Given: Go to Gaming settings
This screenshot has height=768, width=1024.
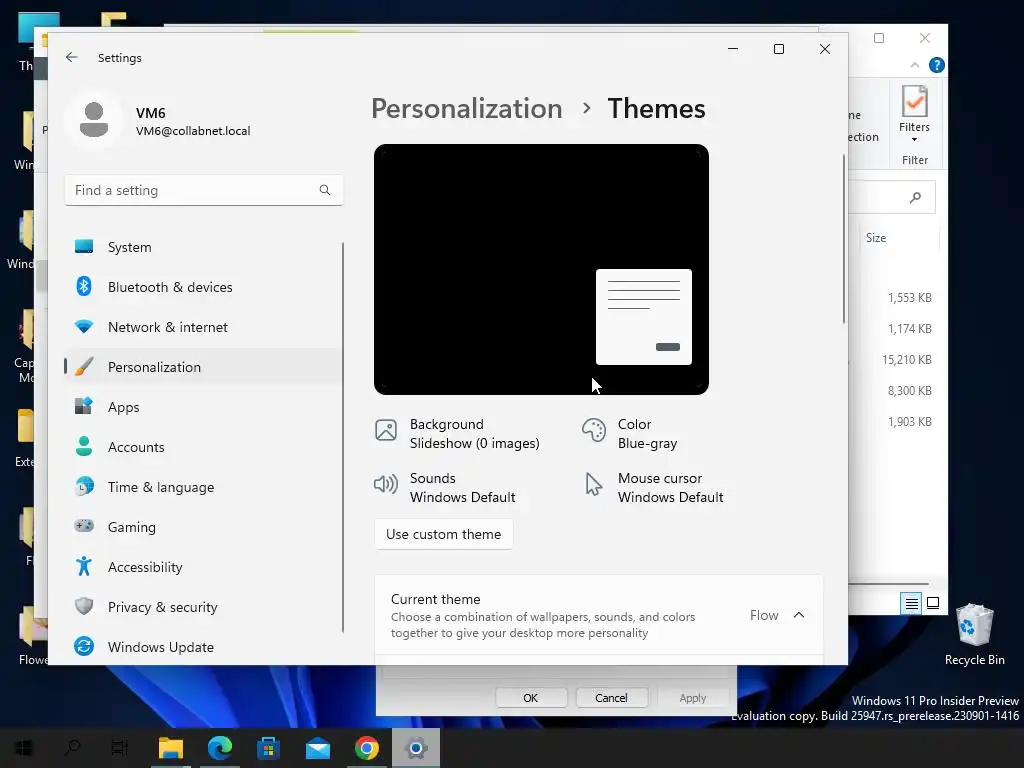Looking at the screenshot, I should [203, 526].
